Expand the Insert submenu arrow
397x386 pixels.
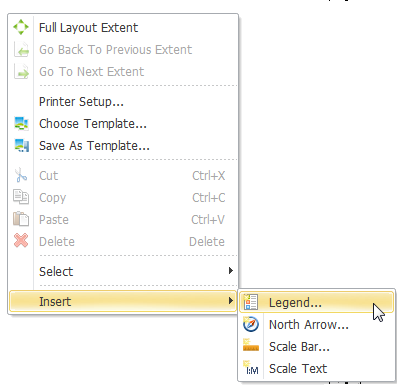[x=230, y=301]
